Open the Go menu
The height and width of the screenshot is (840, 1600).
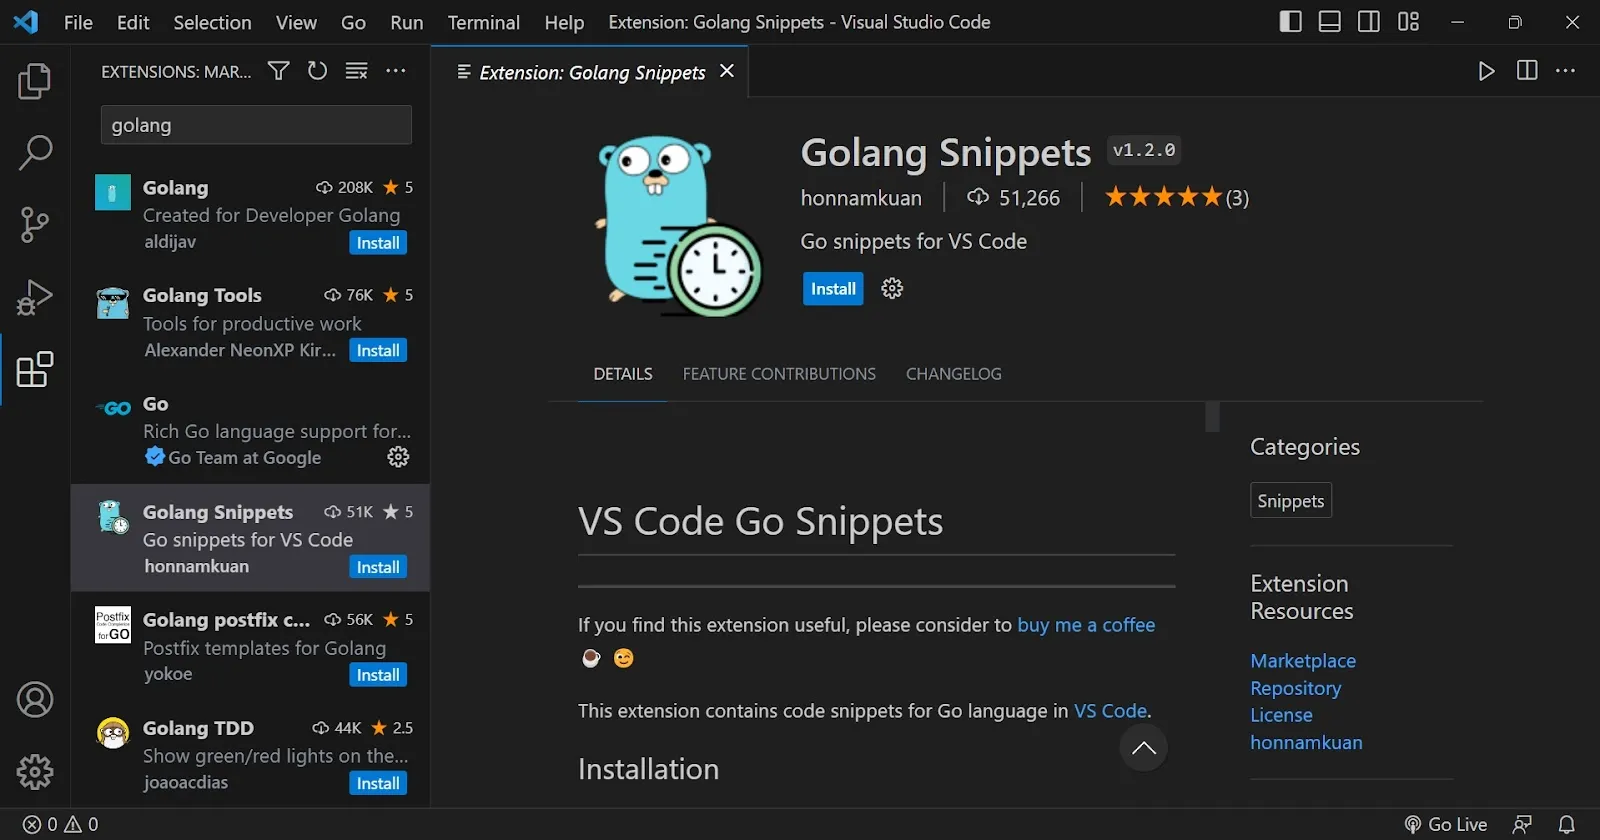(353, 22)
